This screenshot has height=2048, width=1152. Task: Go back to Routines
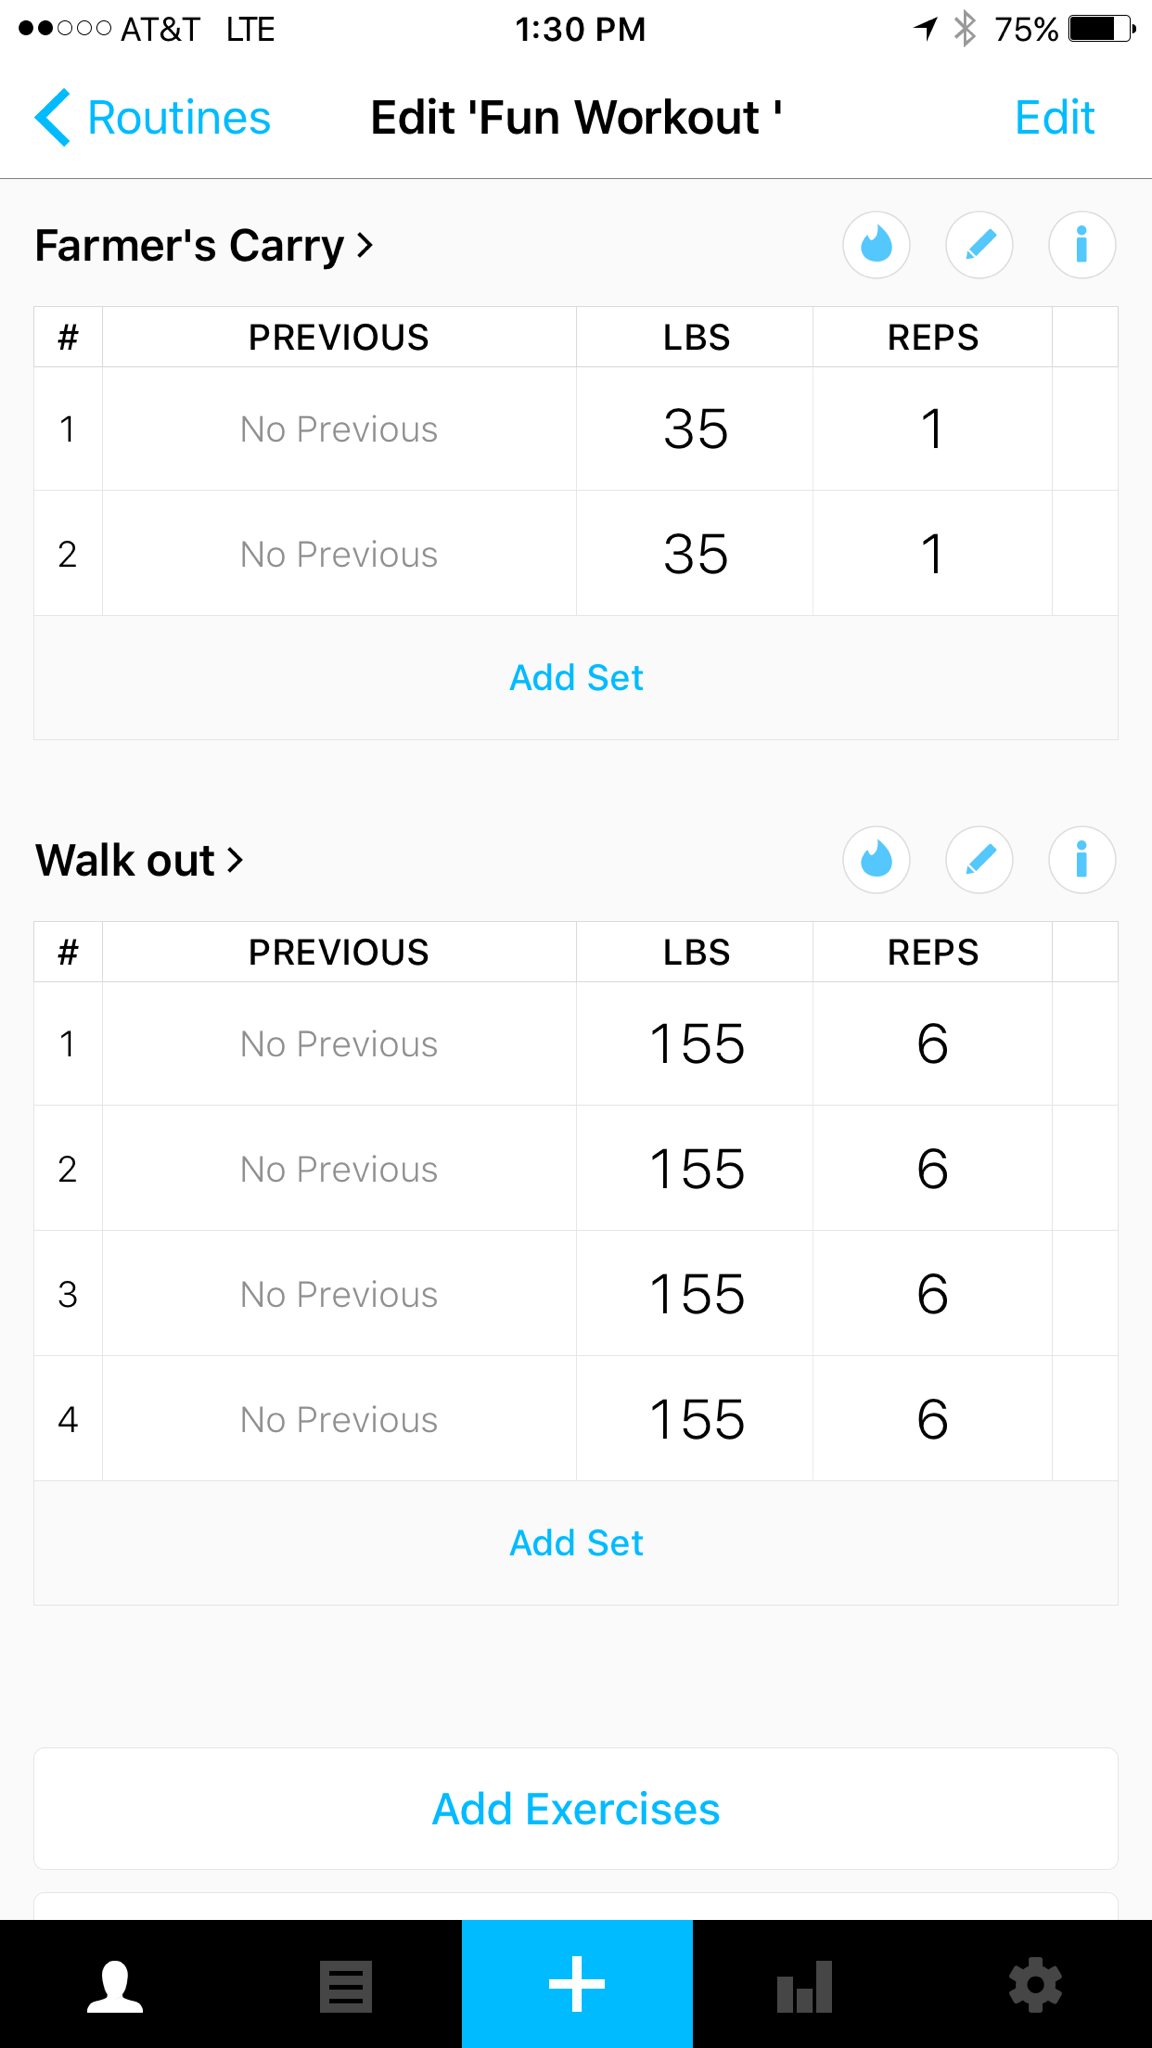153,118
